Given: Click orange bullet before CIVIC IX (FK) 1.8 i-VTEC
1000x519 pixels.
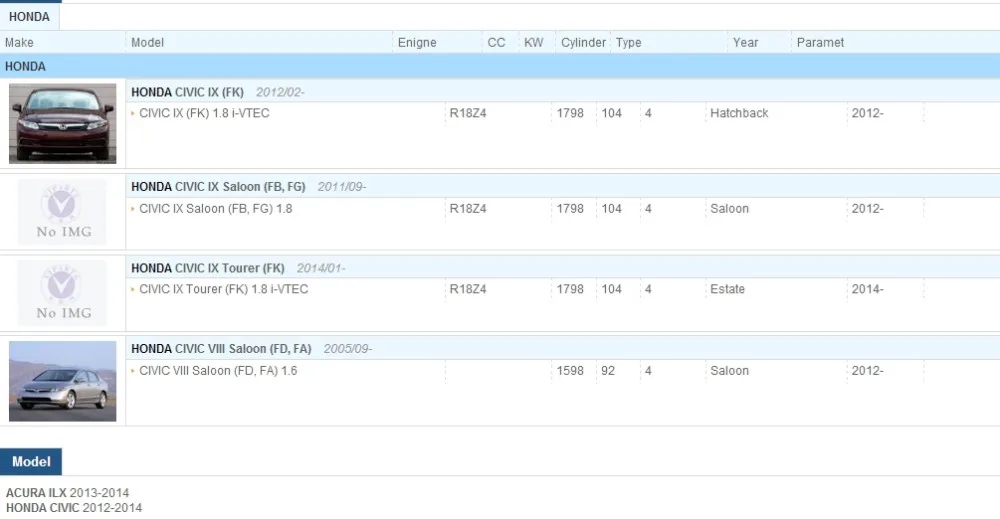Looking at the screenshot, I should pyautogui.click(x=133, y=113).
